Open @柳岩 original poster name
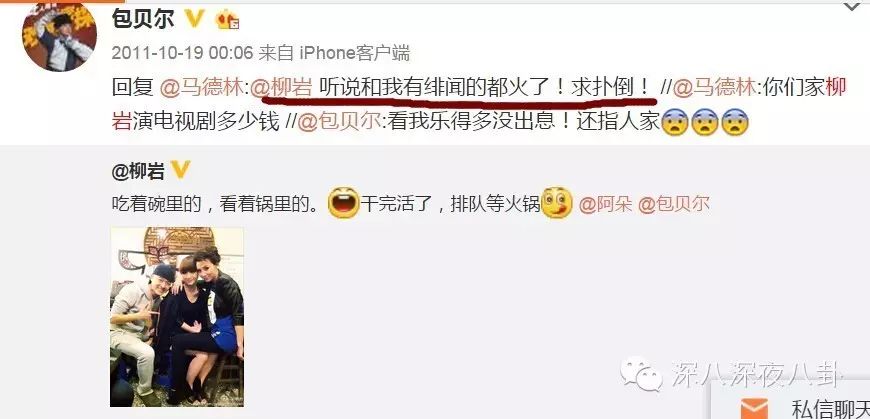 click(138, 172)
